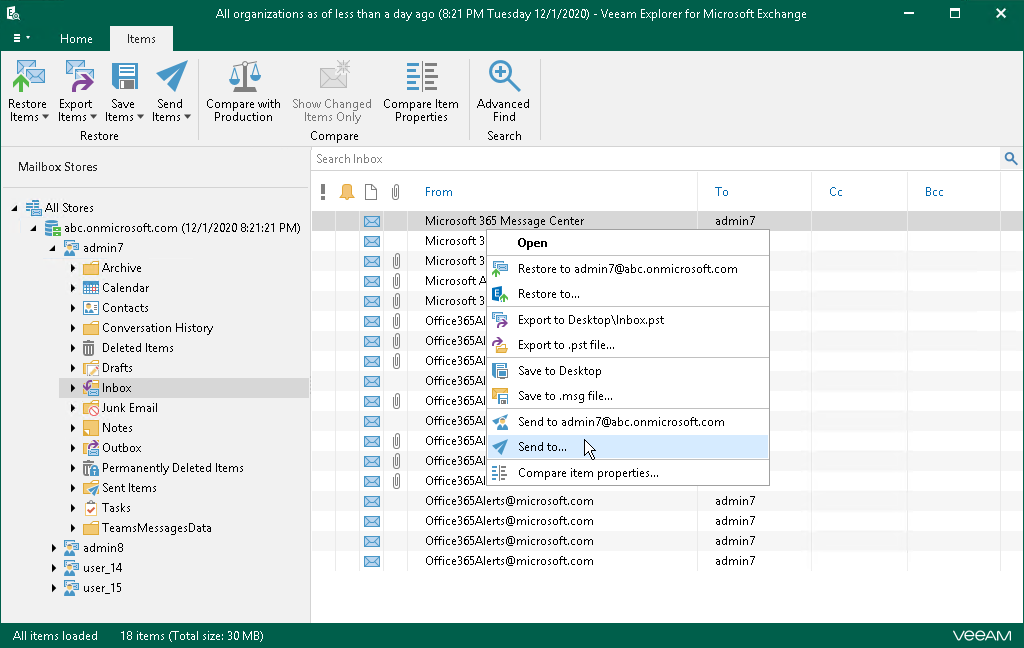Click Compare with Production scales icon

click(243, 78)
